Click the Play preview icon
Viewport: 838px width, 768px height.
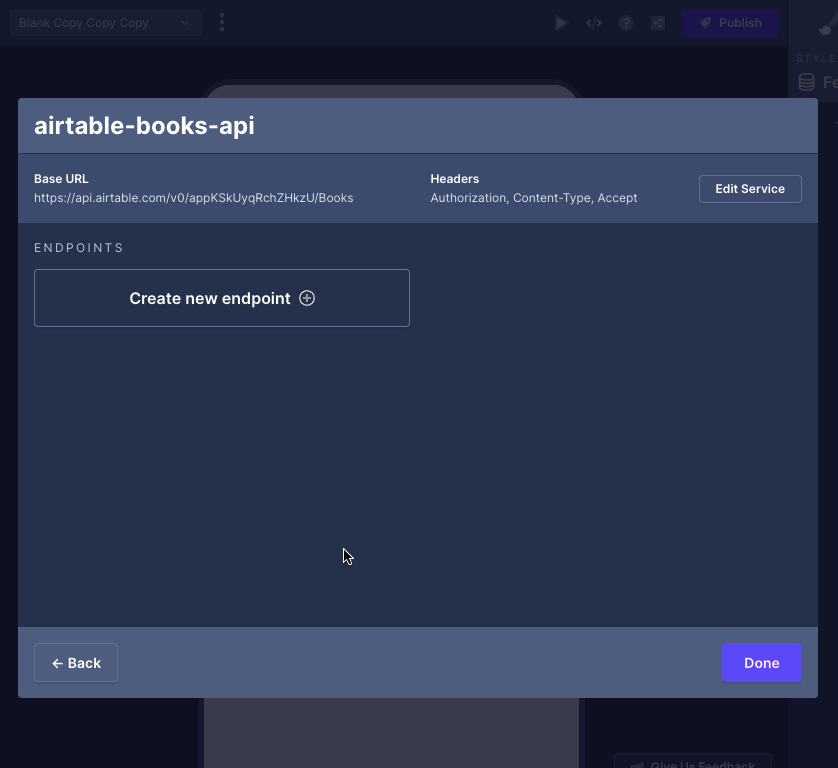(561, 23)
